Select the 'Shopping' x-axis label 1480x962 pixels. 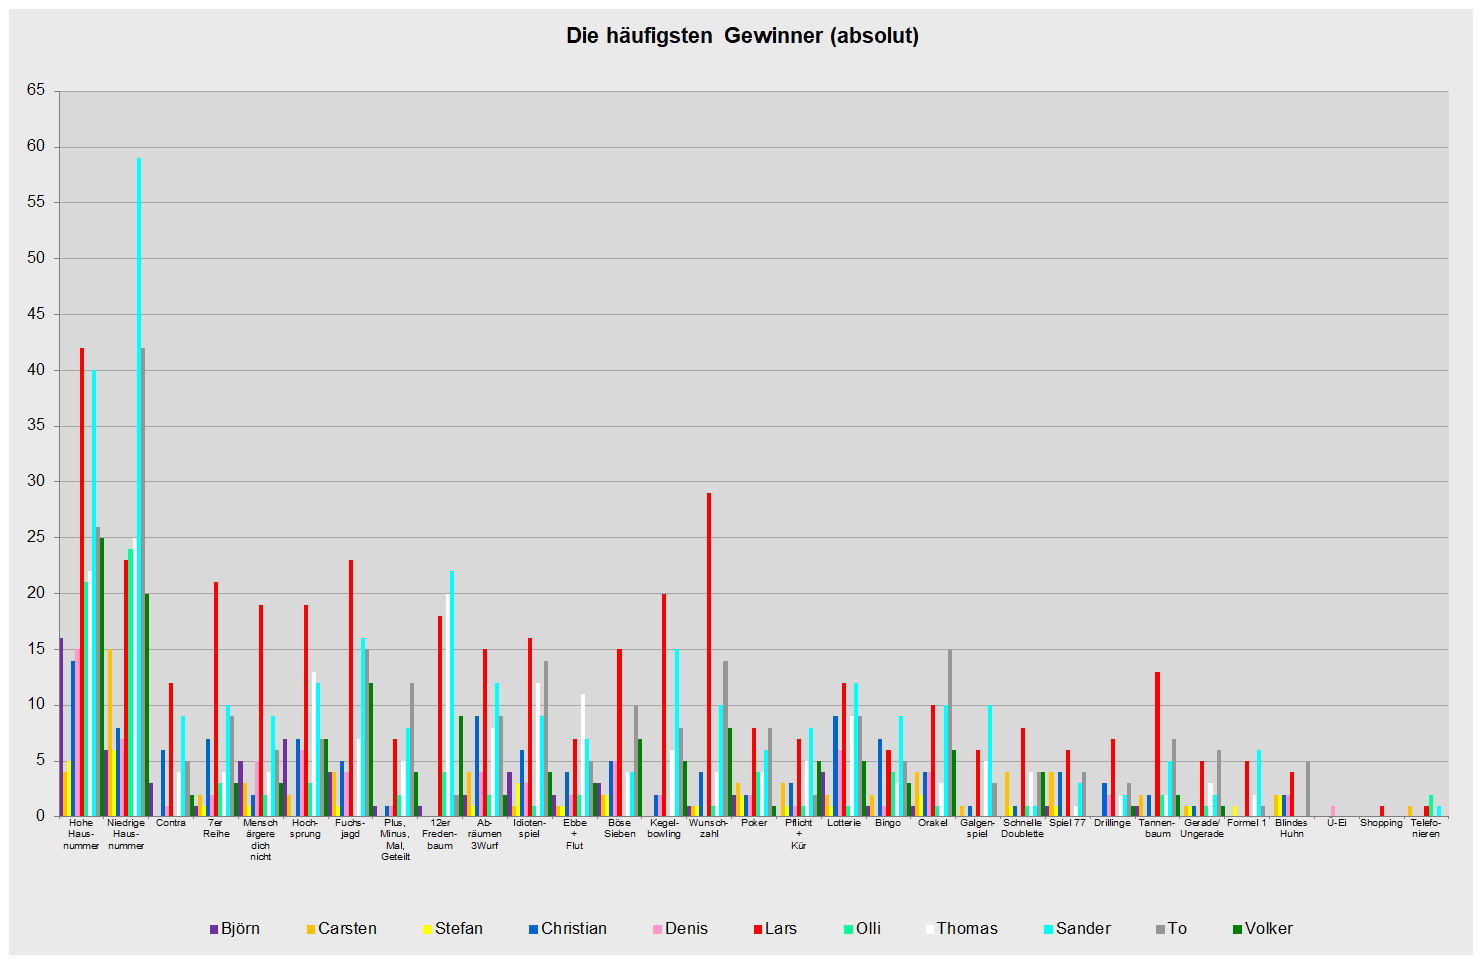click(x=1381, y=823)
